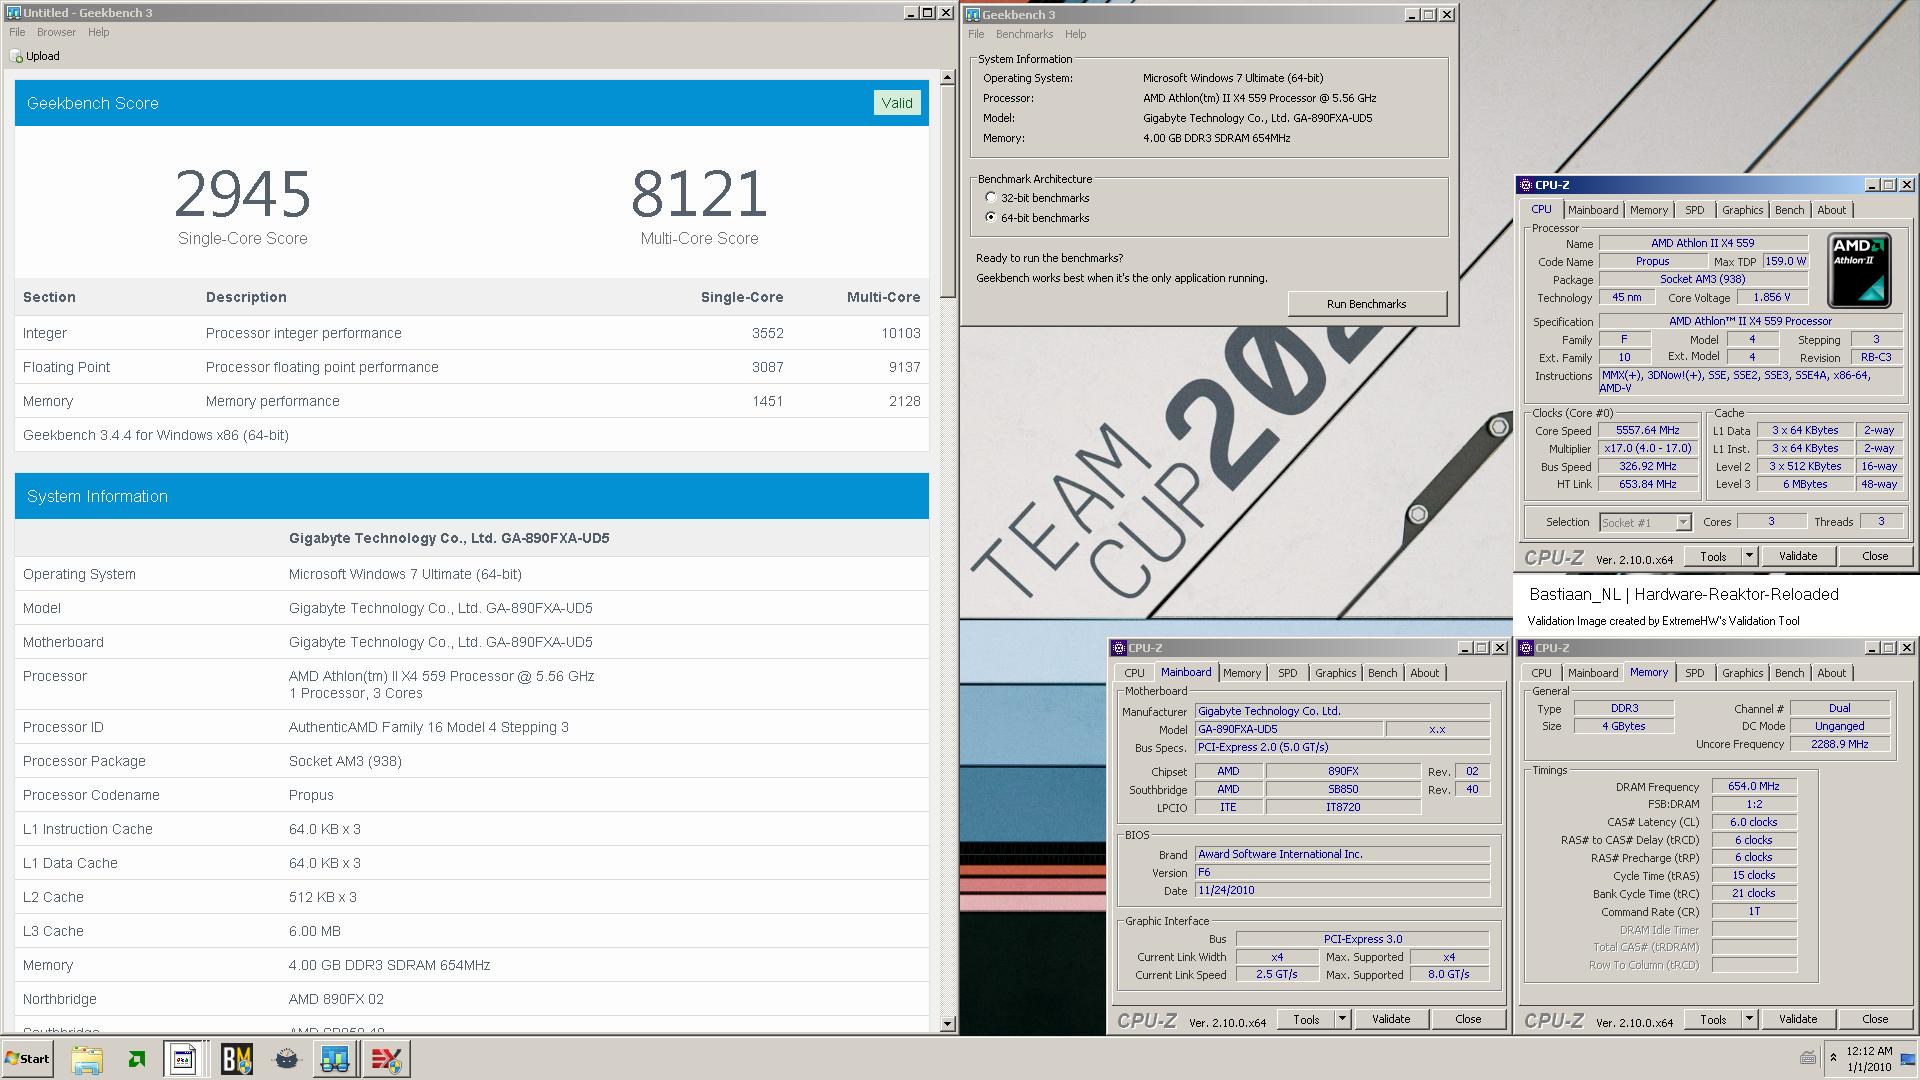1920x1080 pixels.
Task: Click Validate in top CPU-Z window
Action: pos(1797,556)
